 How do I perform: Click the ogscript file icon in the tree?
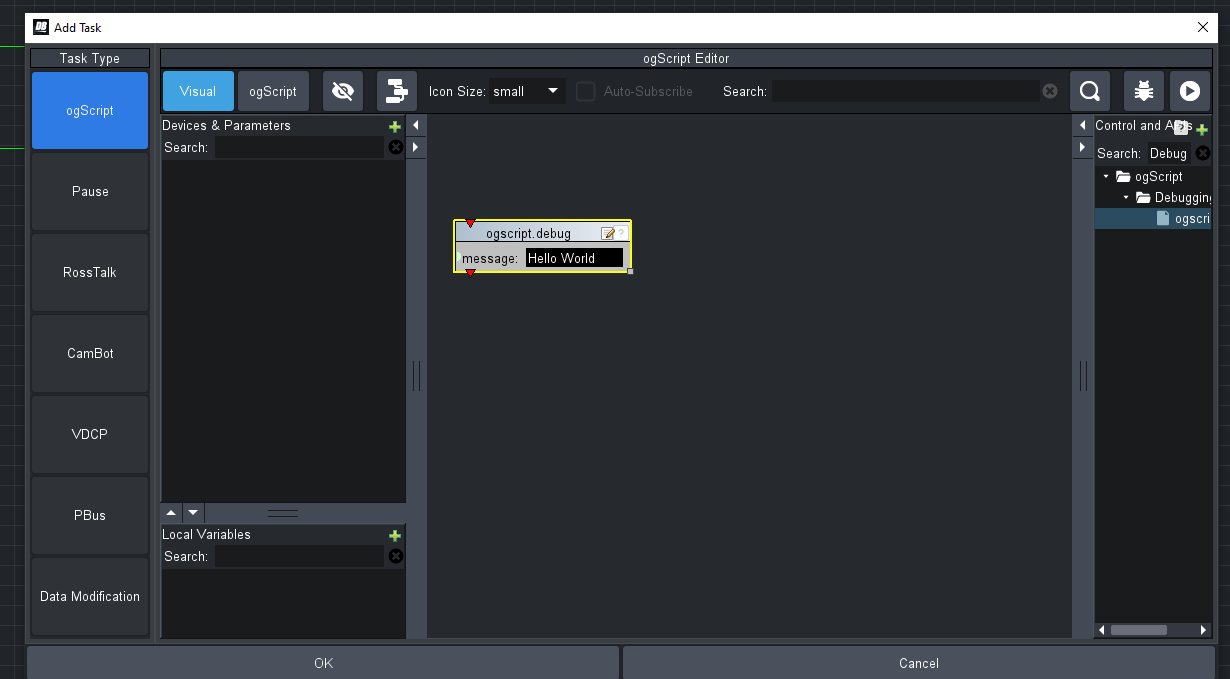1163,218
